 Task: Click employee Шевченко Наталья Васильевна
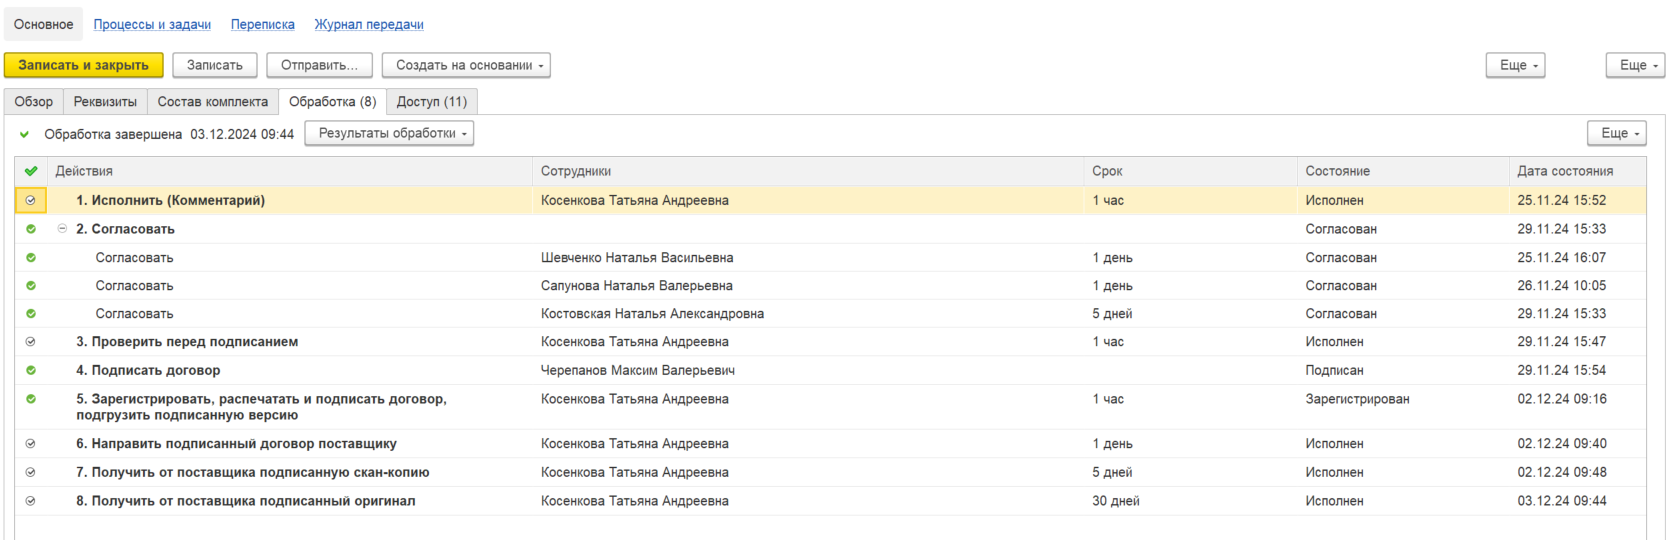[637, 258]
